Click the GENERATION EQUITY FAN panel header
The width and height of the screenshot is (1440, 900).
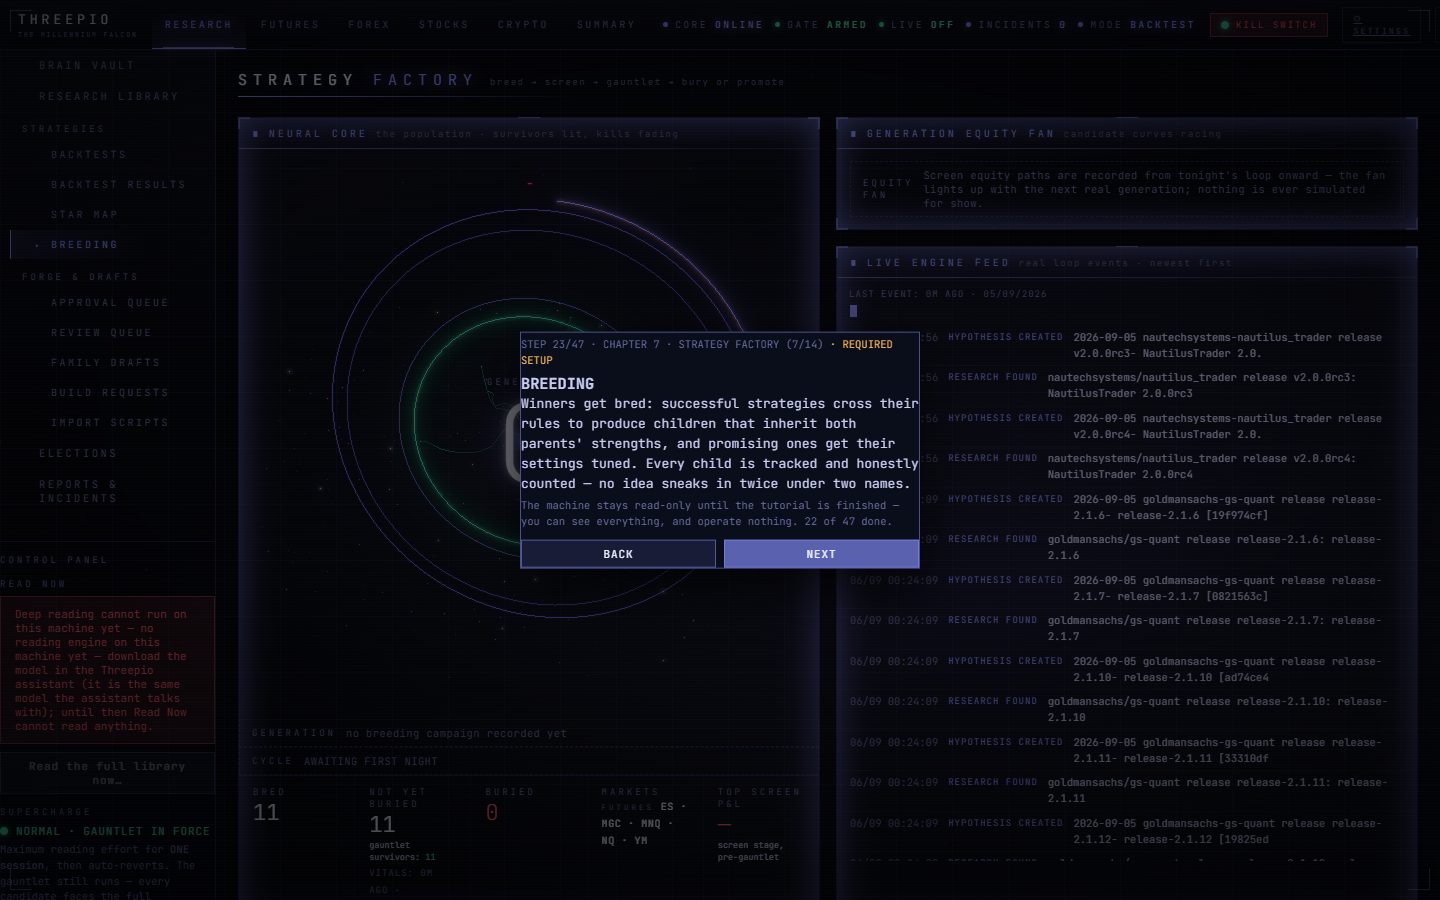(1126, 134)
